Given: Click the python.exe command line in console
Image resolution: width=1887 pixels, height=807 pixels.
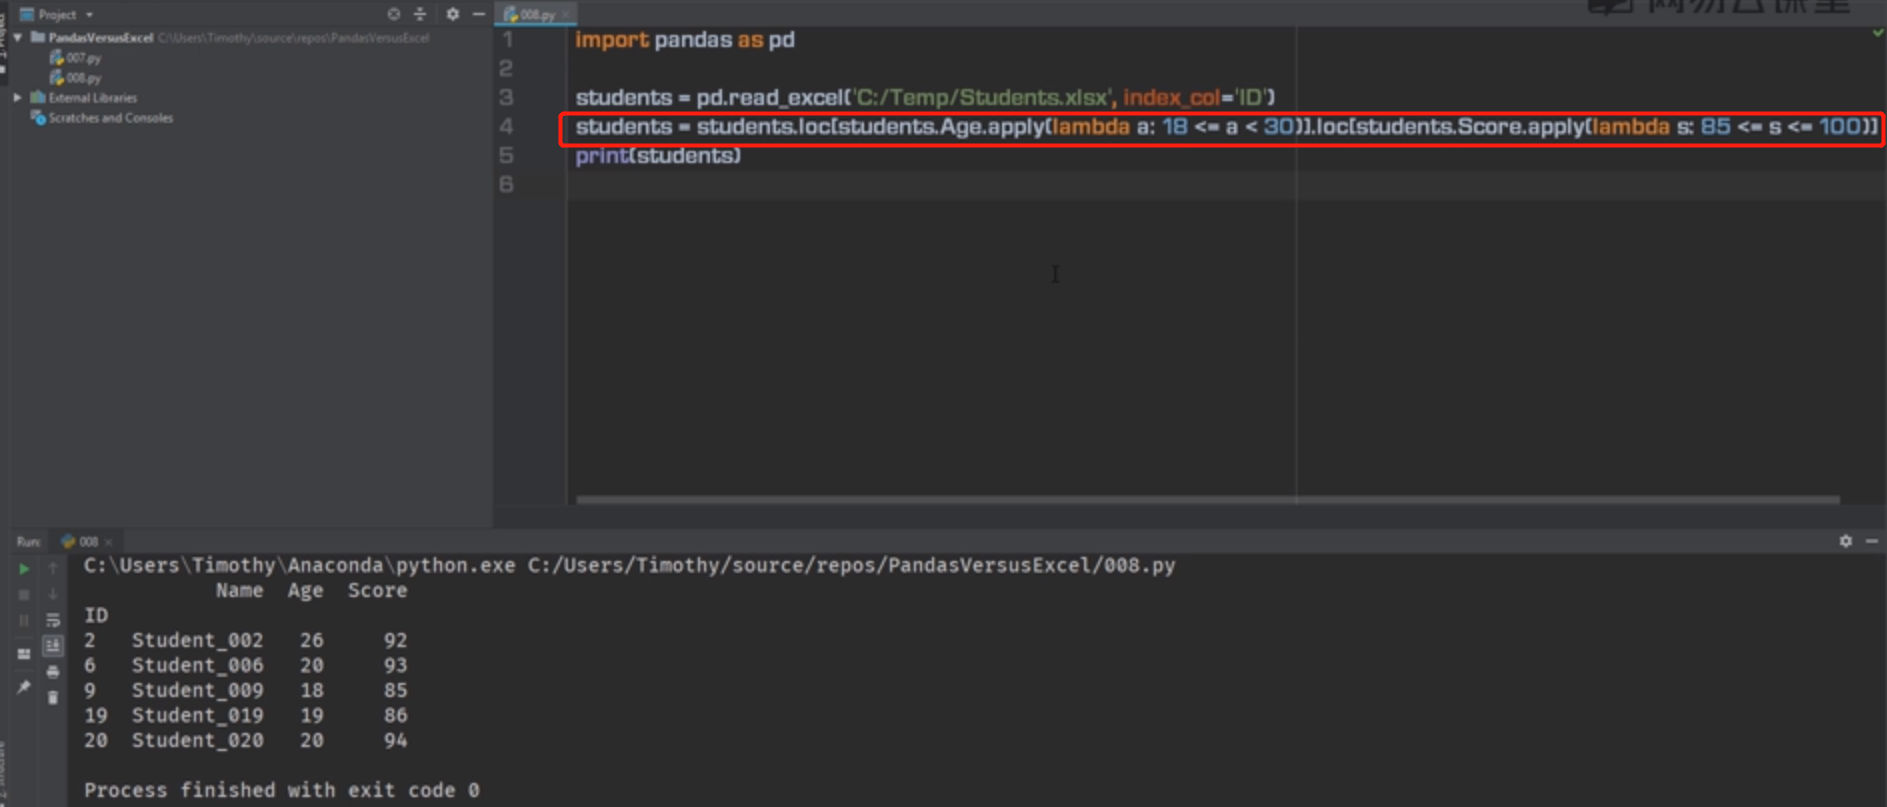Looking at the screenshot, I should [x=629, y=566].
